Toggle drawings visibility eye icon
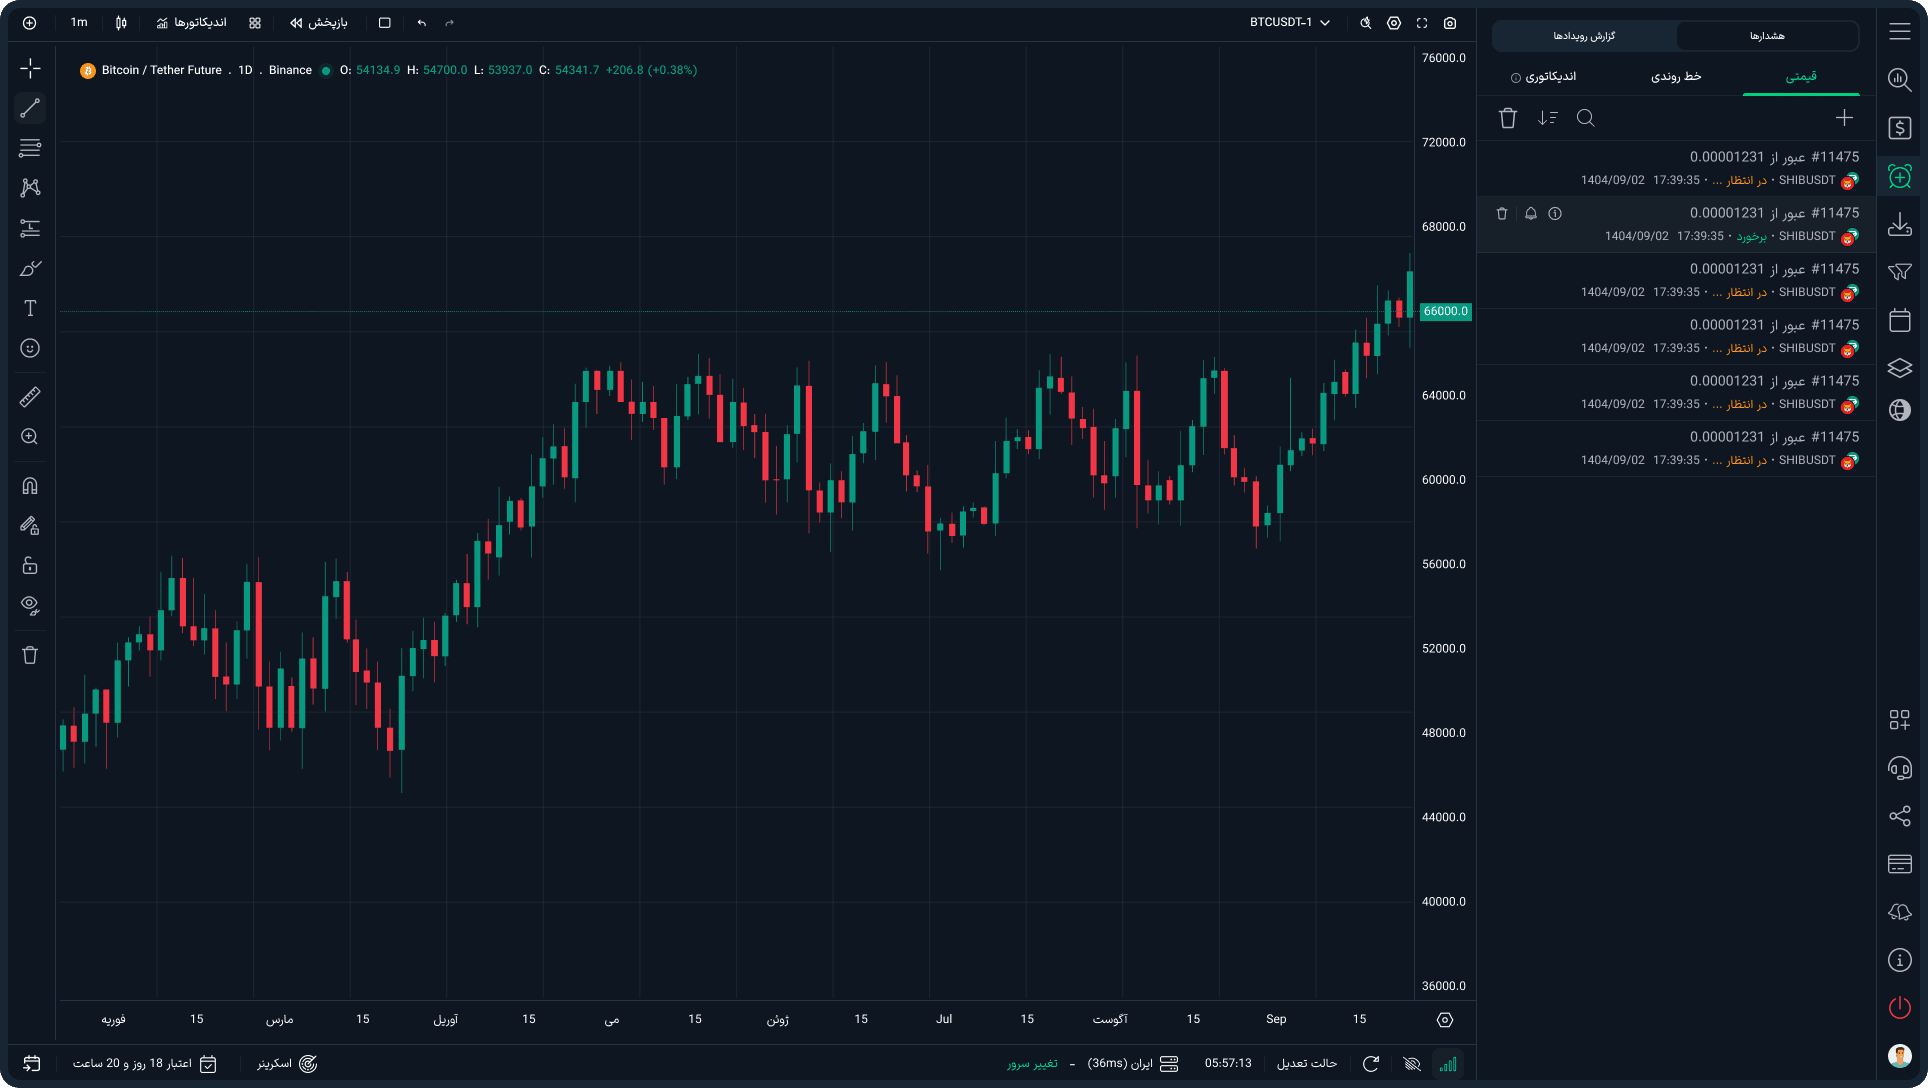1928x1088 pixels. pyautogui.click(x=30, y=606)
